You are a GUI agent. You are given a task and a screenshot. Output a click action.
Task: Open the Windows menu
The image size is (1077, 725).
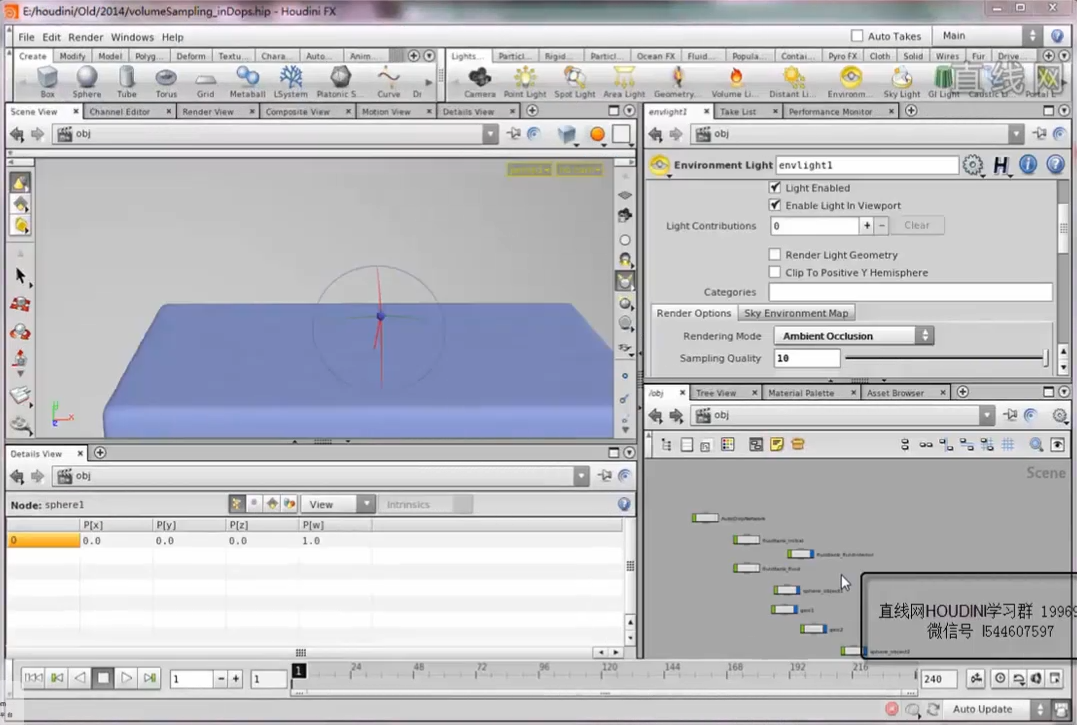(133, 37)
